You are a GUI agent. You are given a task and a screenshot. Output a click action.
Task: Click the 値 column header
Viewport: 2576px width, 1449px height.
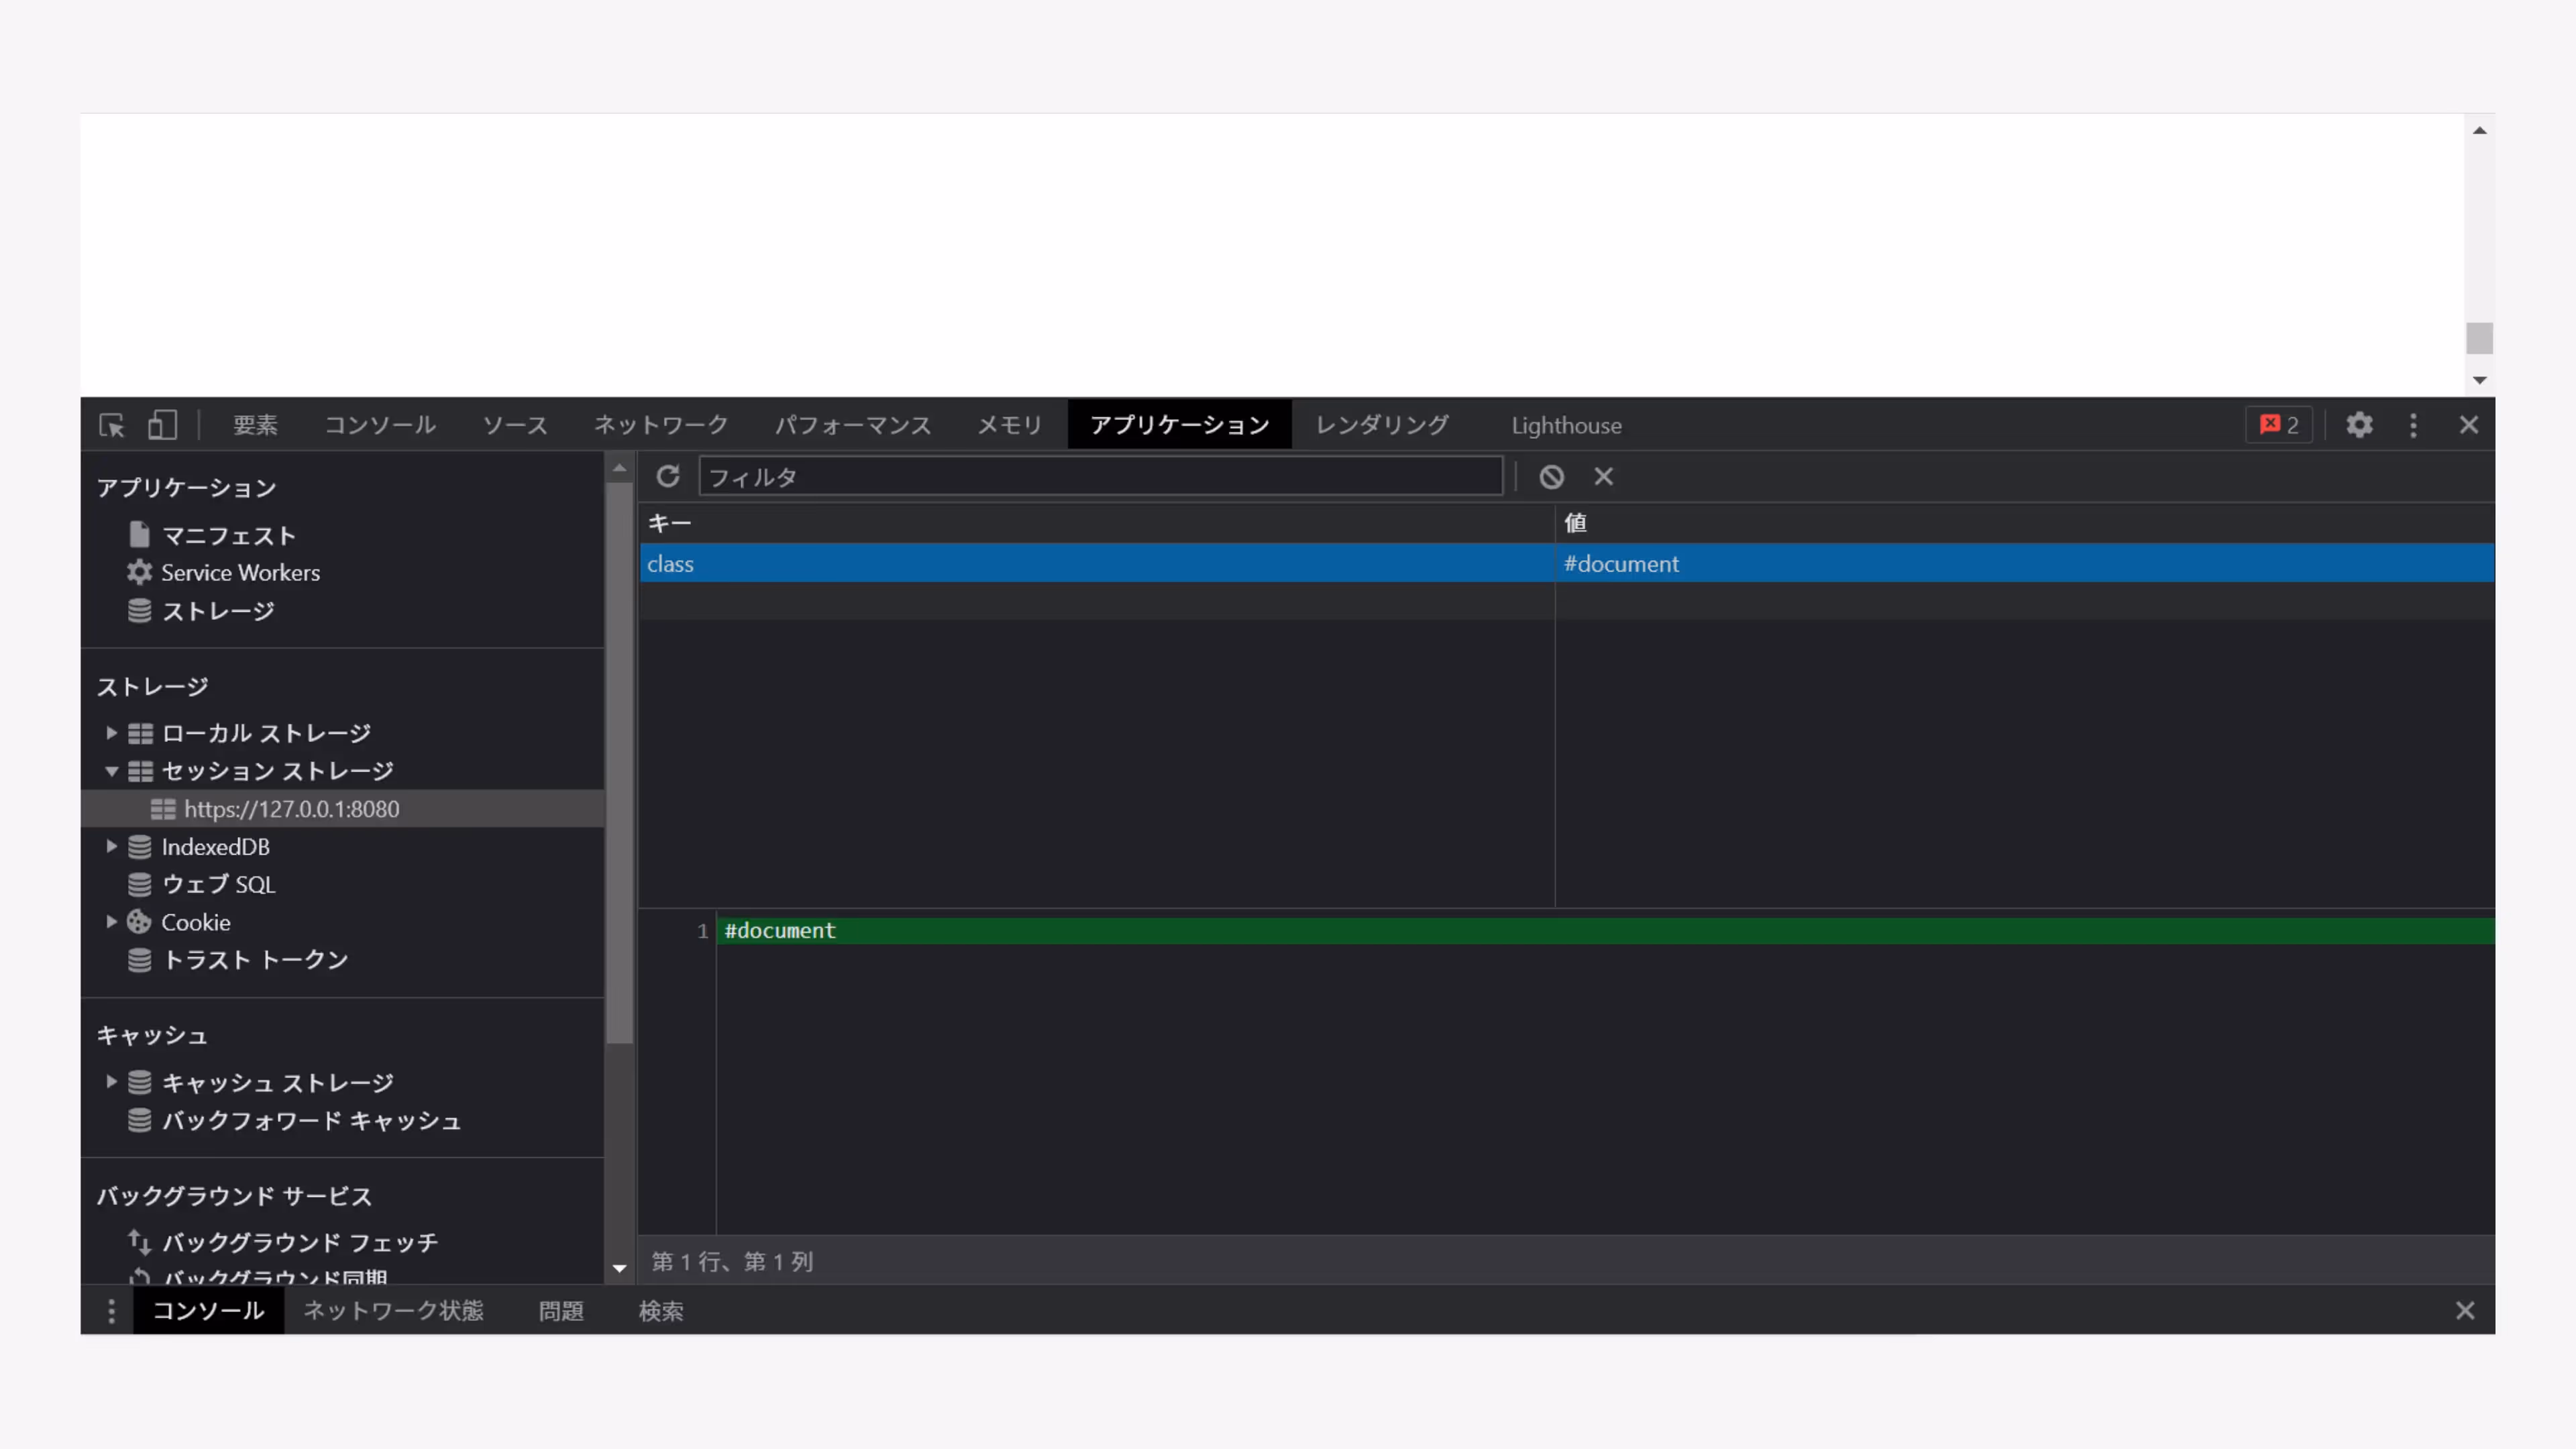click(x=2025, y=523)
